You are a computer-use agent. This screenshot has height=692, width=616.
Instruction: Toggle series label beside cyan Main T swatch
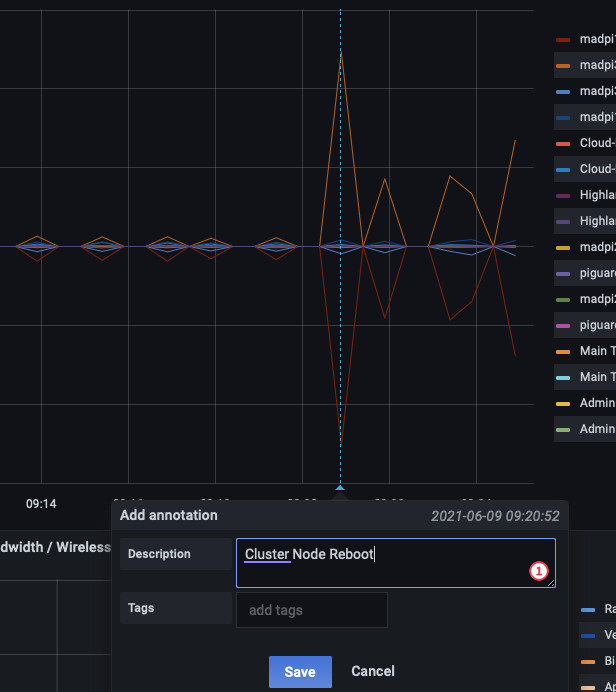(x=597, y=377)
